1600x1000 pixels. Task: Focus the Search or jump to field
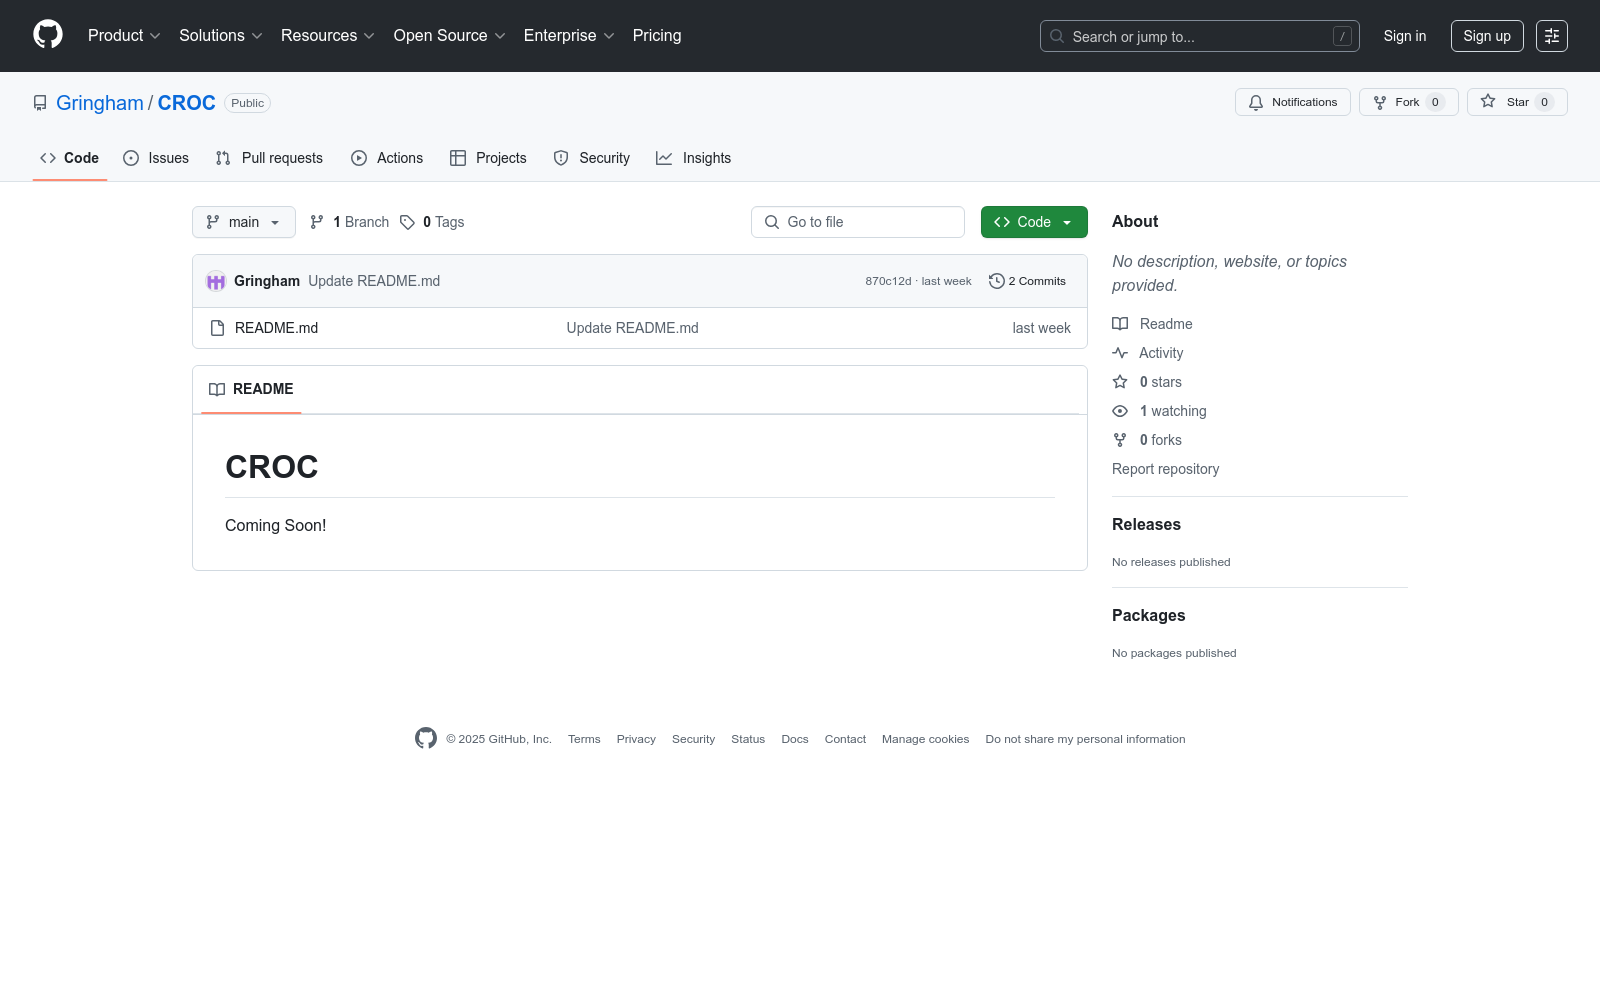[x=1200, y=36]
